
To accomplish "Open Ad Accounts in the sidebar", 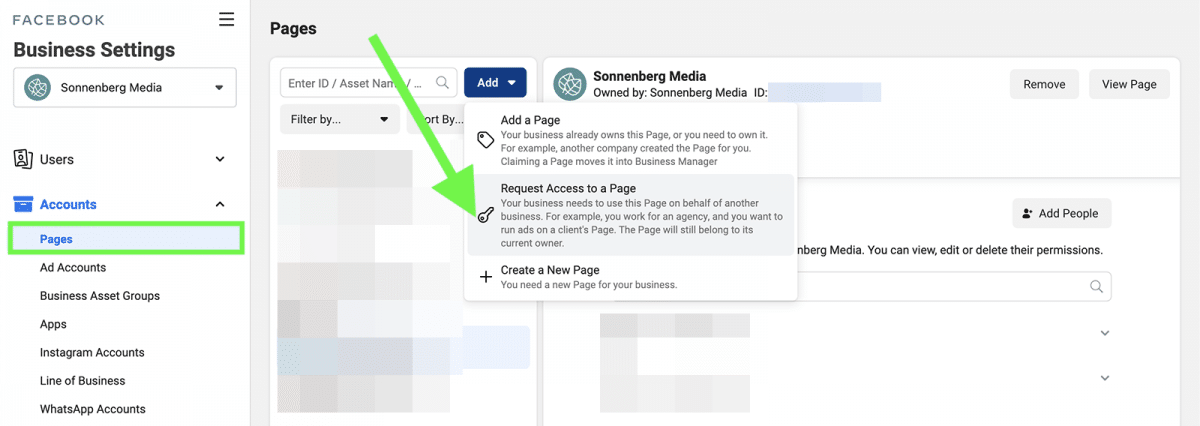I will pyautogui.click(x=73, y=267).
